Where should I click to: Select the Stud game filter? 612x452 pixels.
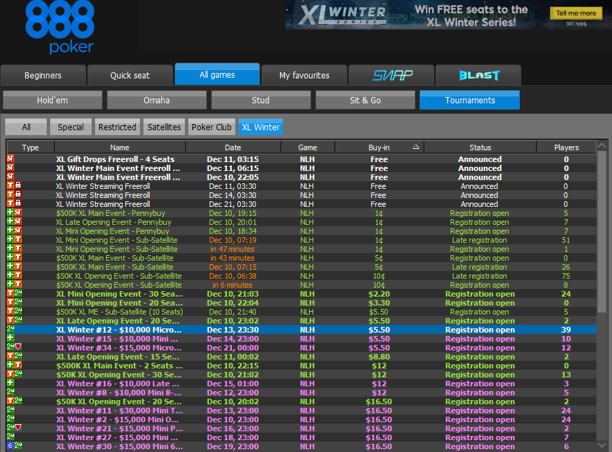tap(261, 100)
